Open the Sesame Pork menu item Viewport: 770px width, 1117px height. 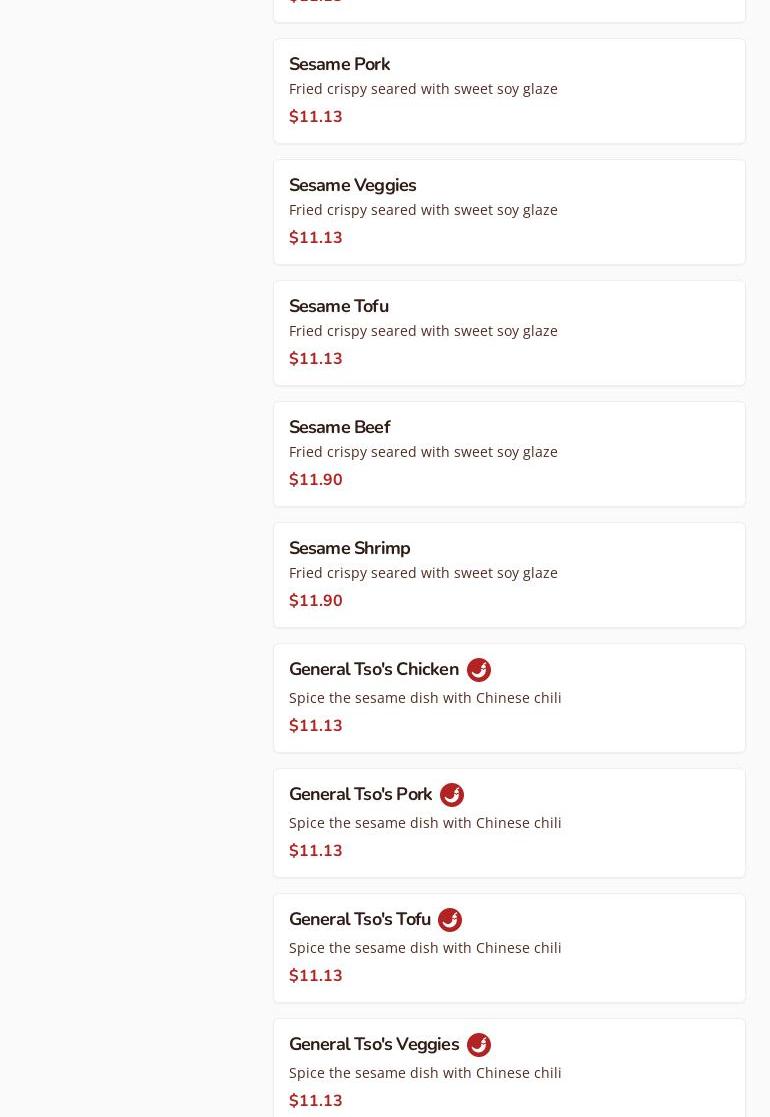pos(339,64)
